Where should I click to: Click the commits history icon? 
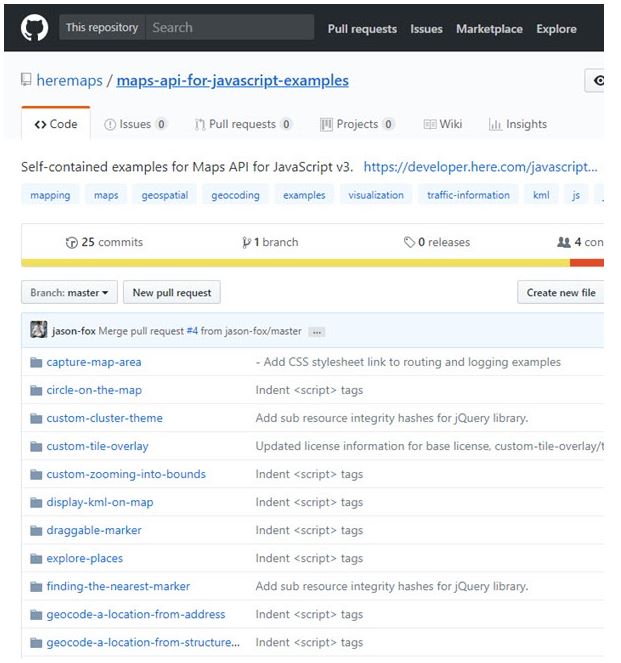[71, 242]
